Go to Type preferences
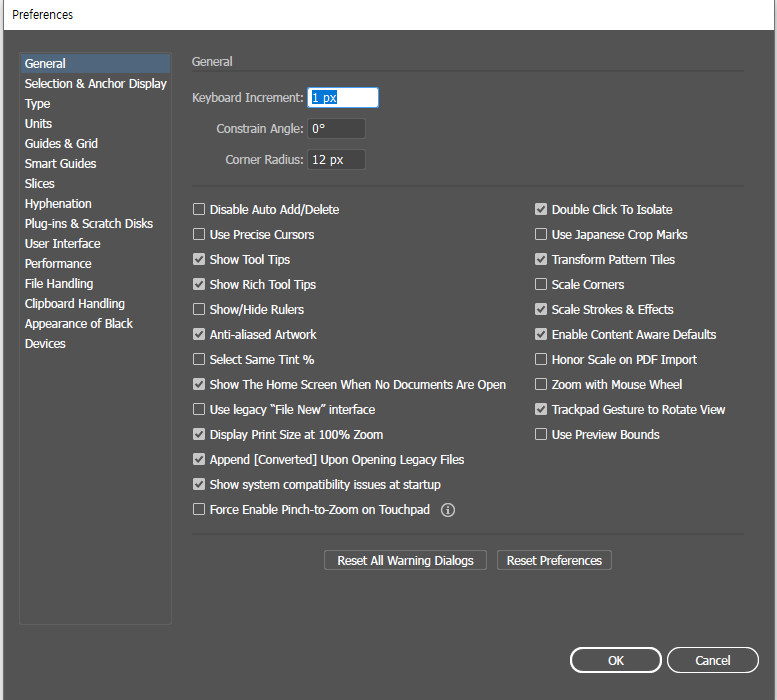This screenshot has width=777, height=700. tap(96, 104)
